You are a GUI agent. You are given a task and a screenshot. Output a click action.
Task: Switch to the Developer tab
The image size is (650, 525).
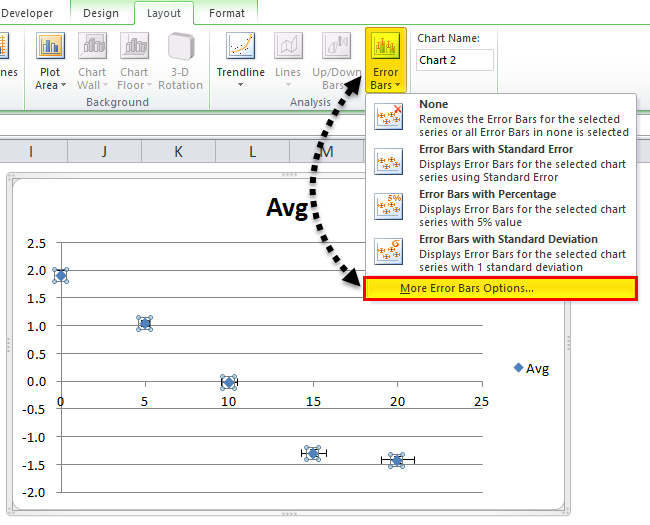coord(27,13)
